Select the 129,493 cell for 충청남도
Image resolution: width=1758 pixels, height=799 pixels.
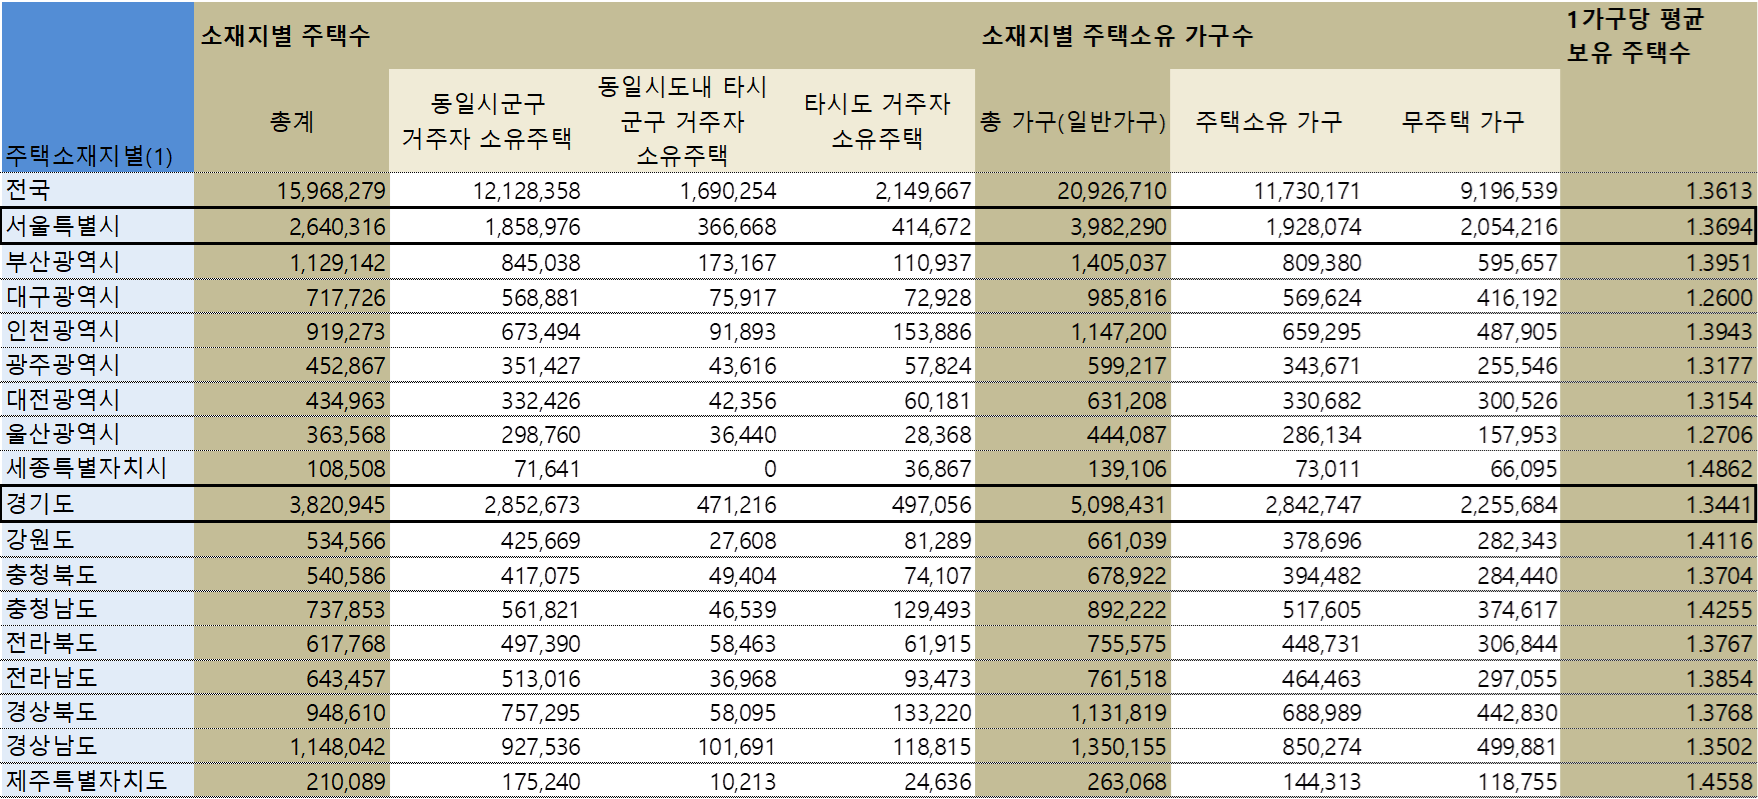tap(877, 609)
